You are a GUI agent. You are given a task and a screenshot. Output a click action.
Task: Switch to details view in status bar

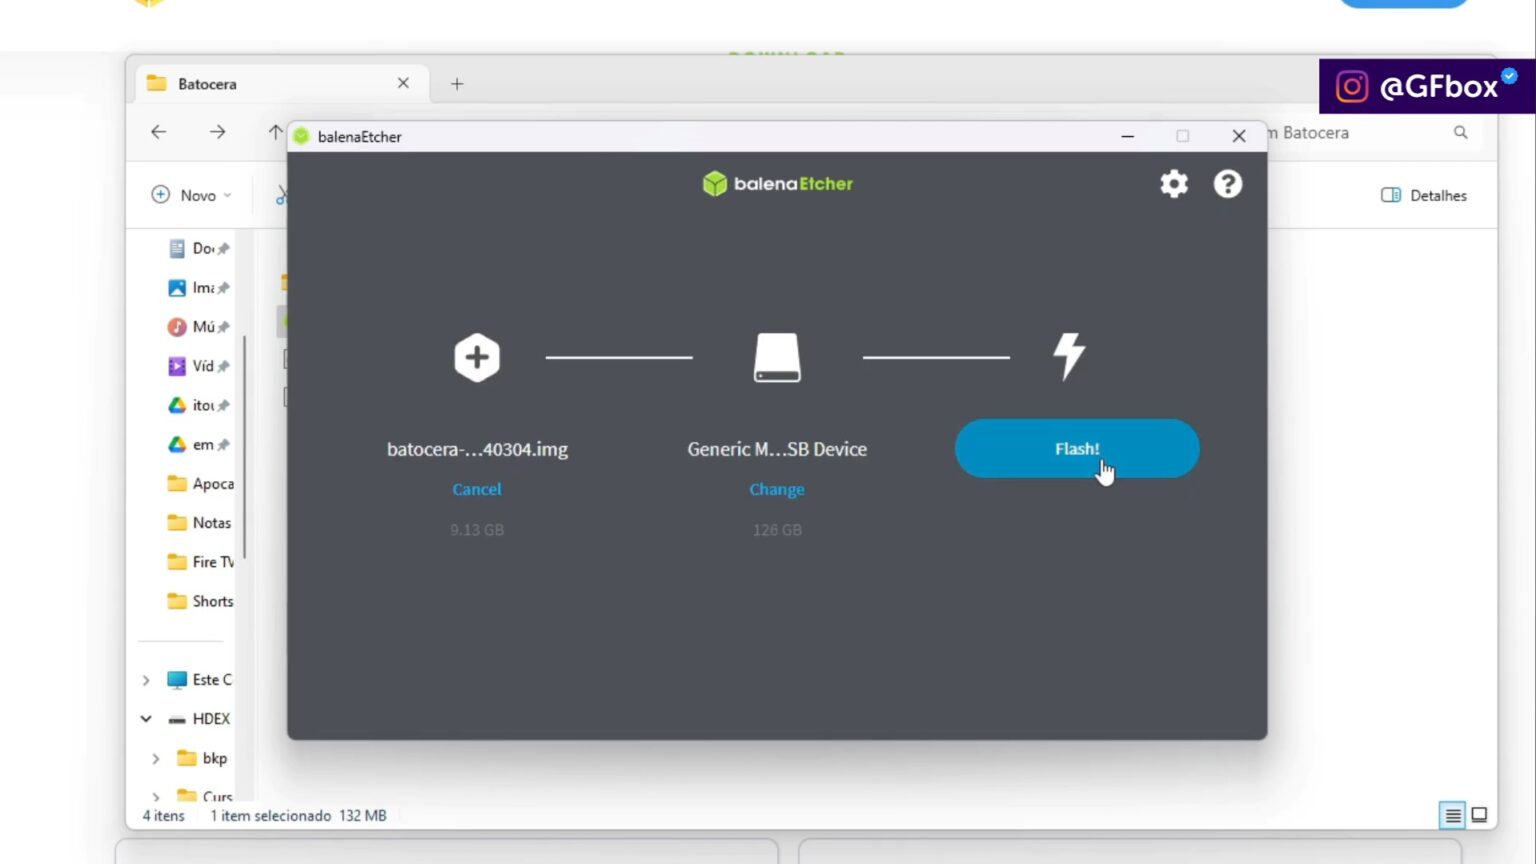click(1451, 816)
